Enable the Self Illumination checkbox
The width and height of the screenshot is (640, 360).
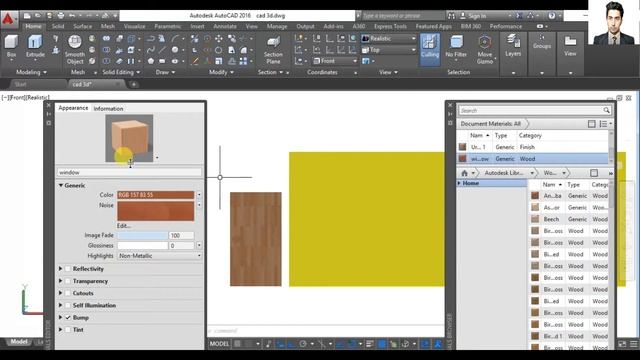point(68,305)
